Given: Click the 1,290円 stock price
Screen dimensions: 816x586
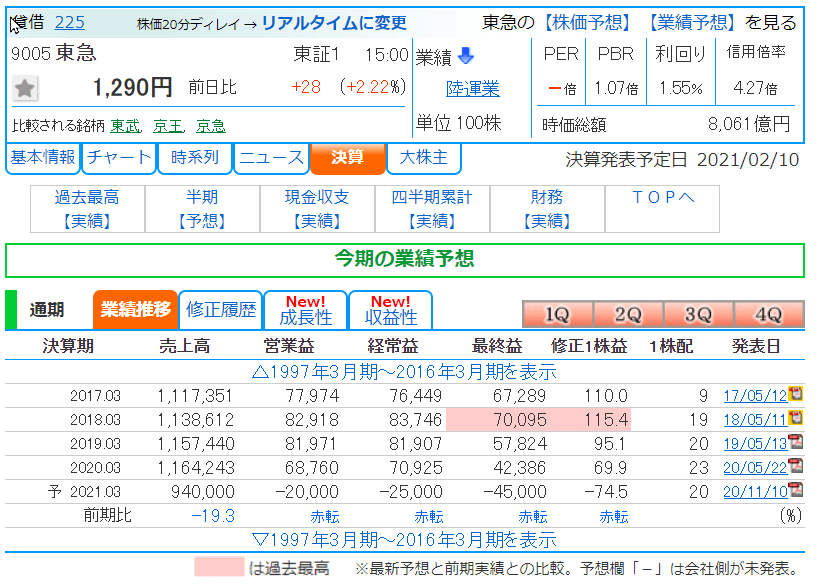Looking at the screenshot, I should [132, 87].
